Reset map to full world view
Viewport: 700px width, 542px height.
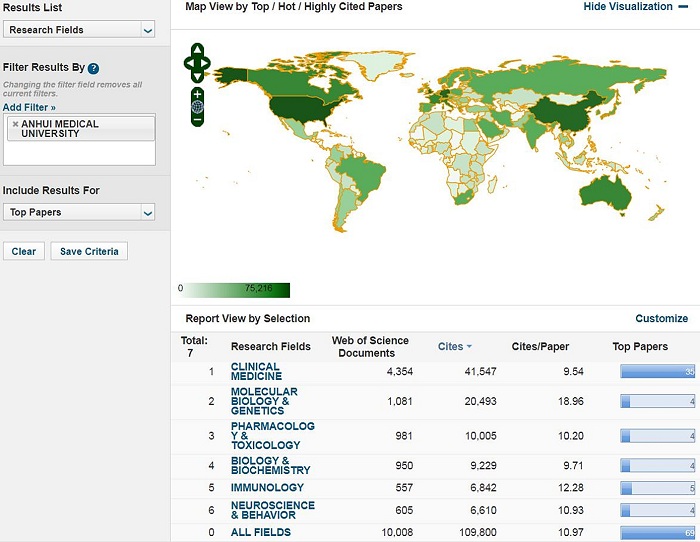[x=198, y=107]
